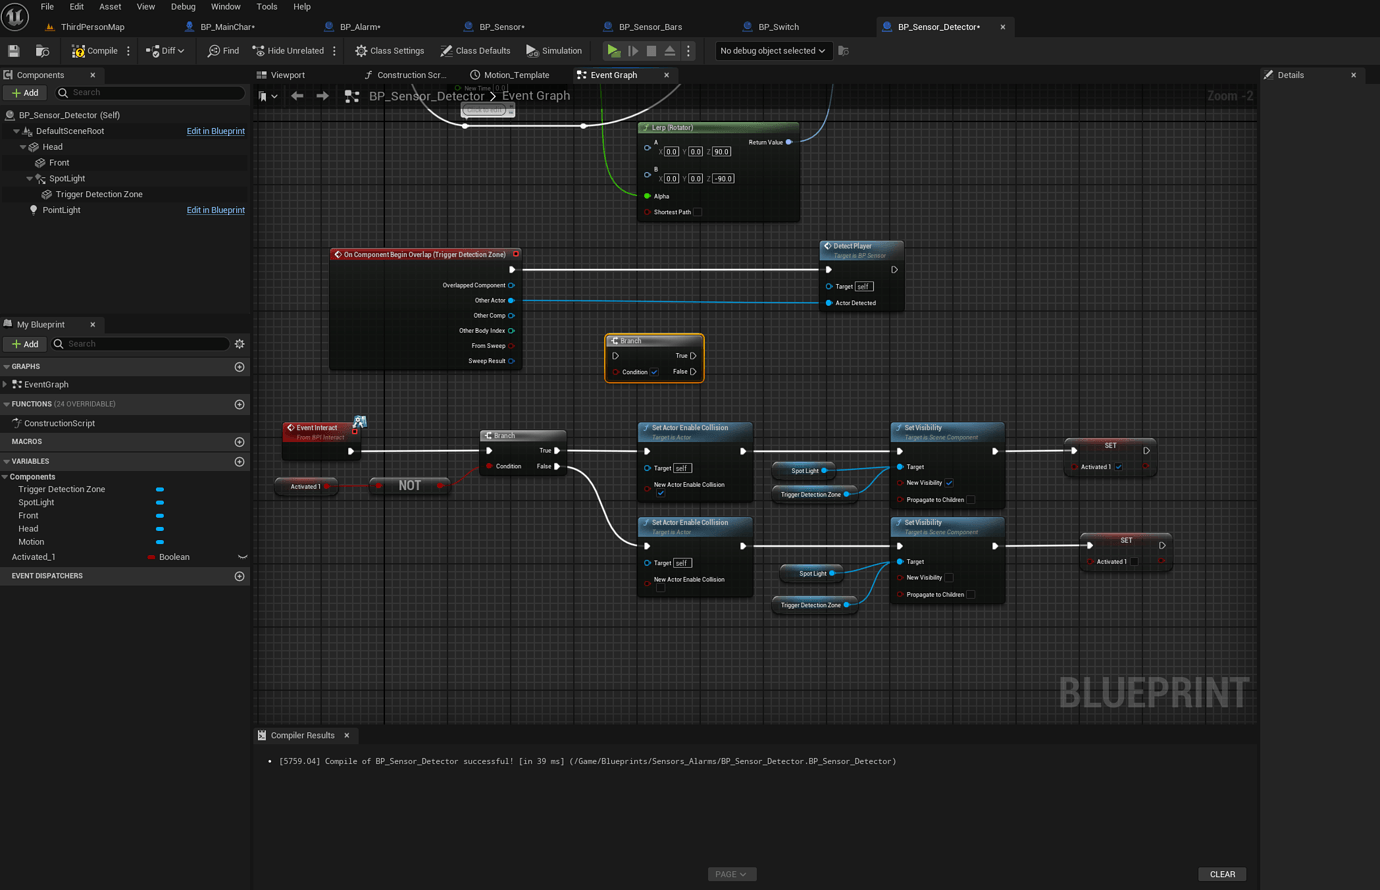Collapse the FUNCTIONS section in My Blueprint
The width and height of the screenshot is (1380, 890).
7,403
